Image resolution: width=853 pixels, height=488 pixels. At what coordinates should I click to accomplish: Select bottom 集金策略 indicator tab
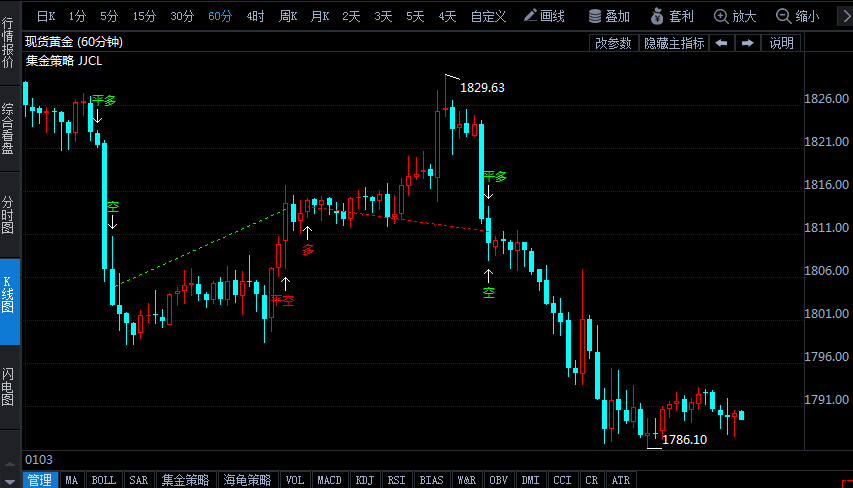186,480
